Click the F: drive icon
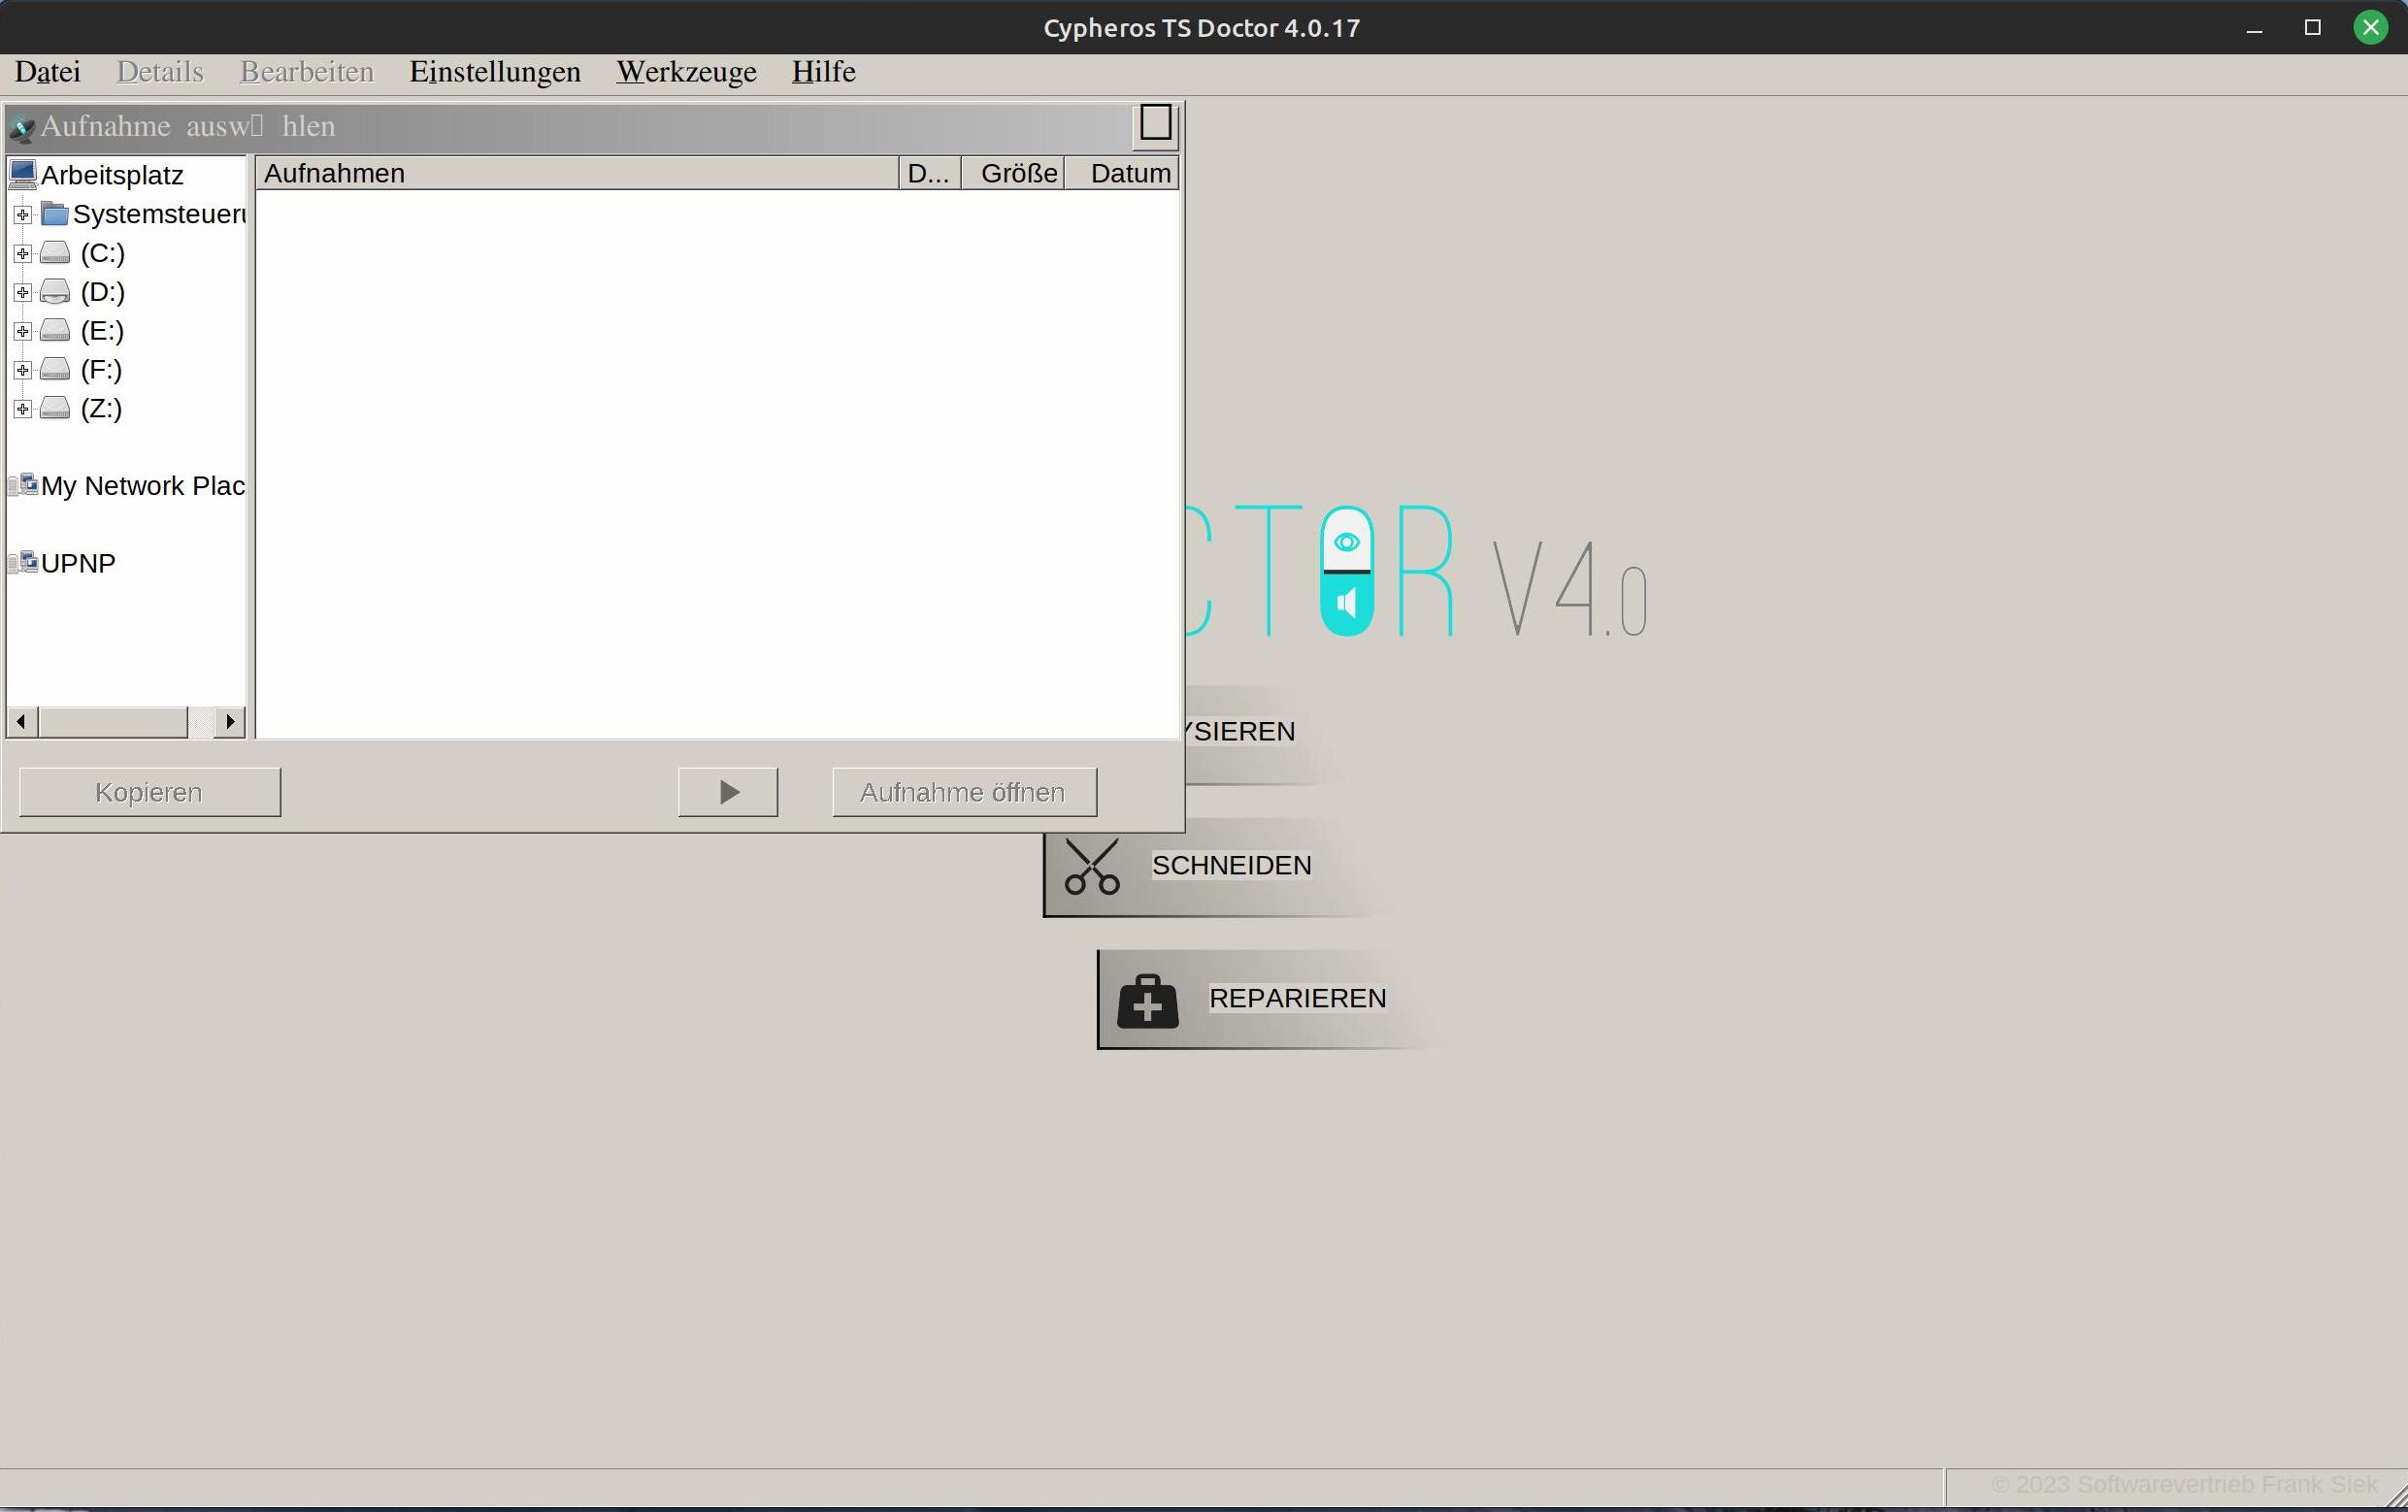This screenshot has height=1512, width=2408. point(55,370)
